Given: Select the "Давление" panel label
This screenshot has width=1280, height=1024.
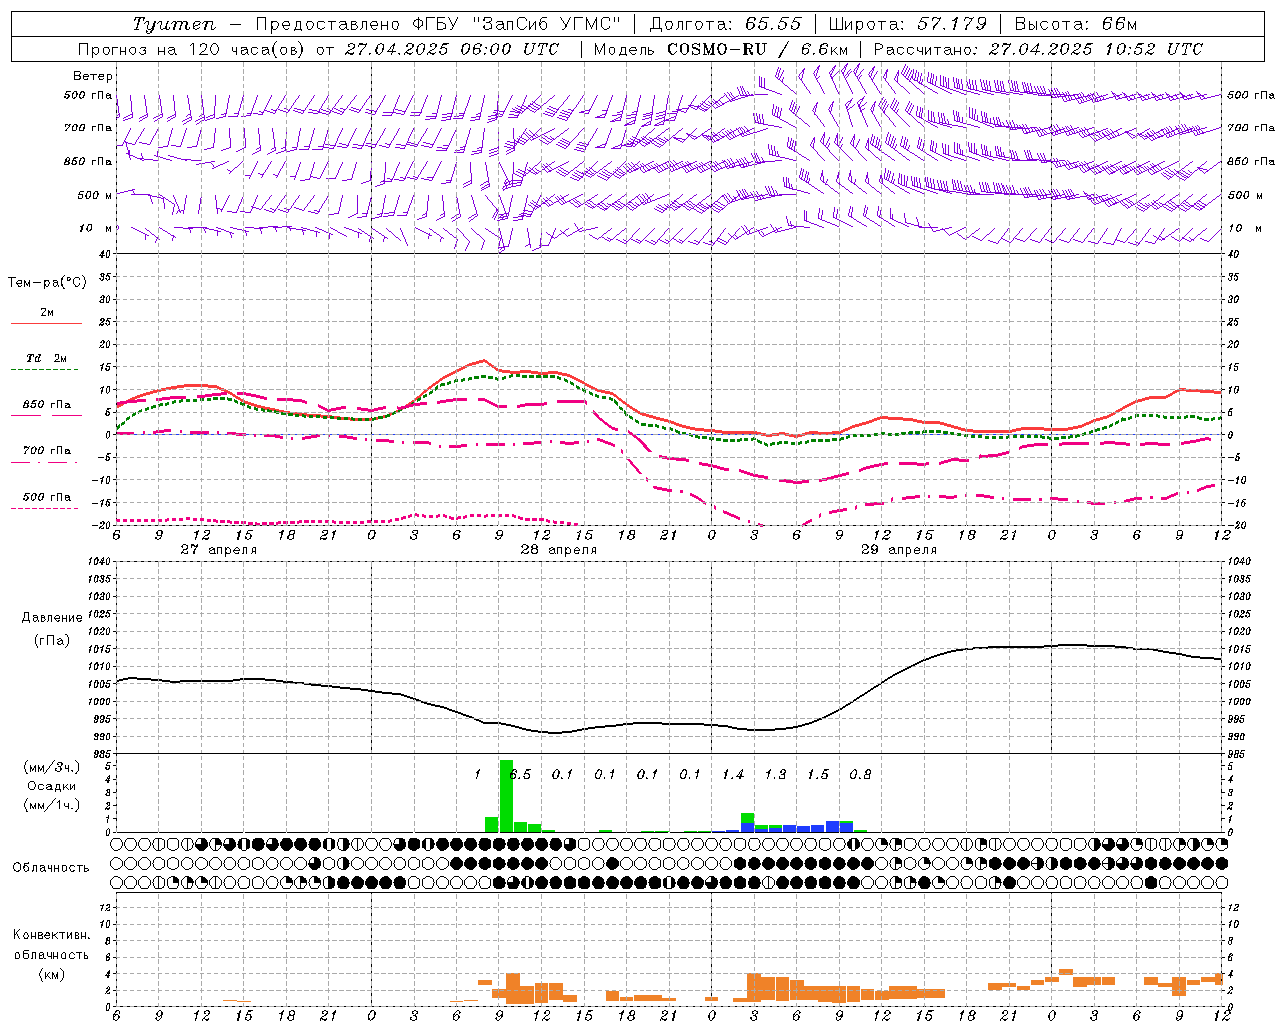Looking at the screenshot, I should [52, 618].
